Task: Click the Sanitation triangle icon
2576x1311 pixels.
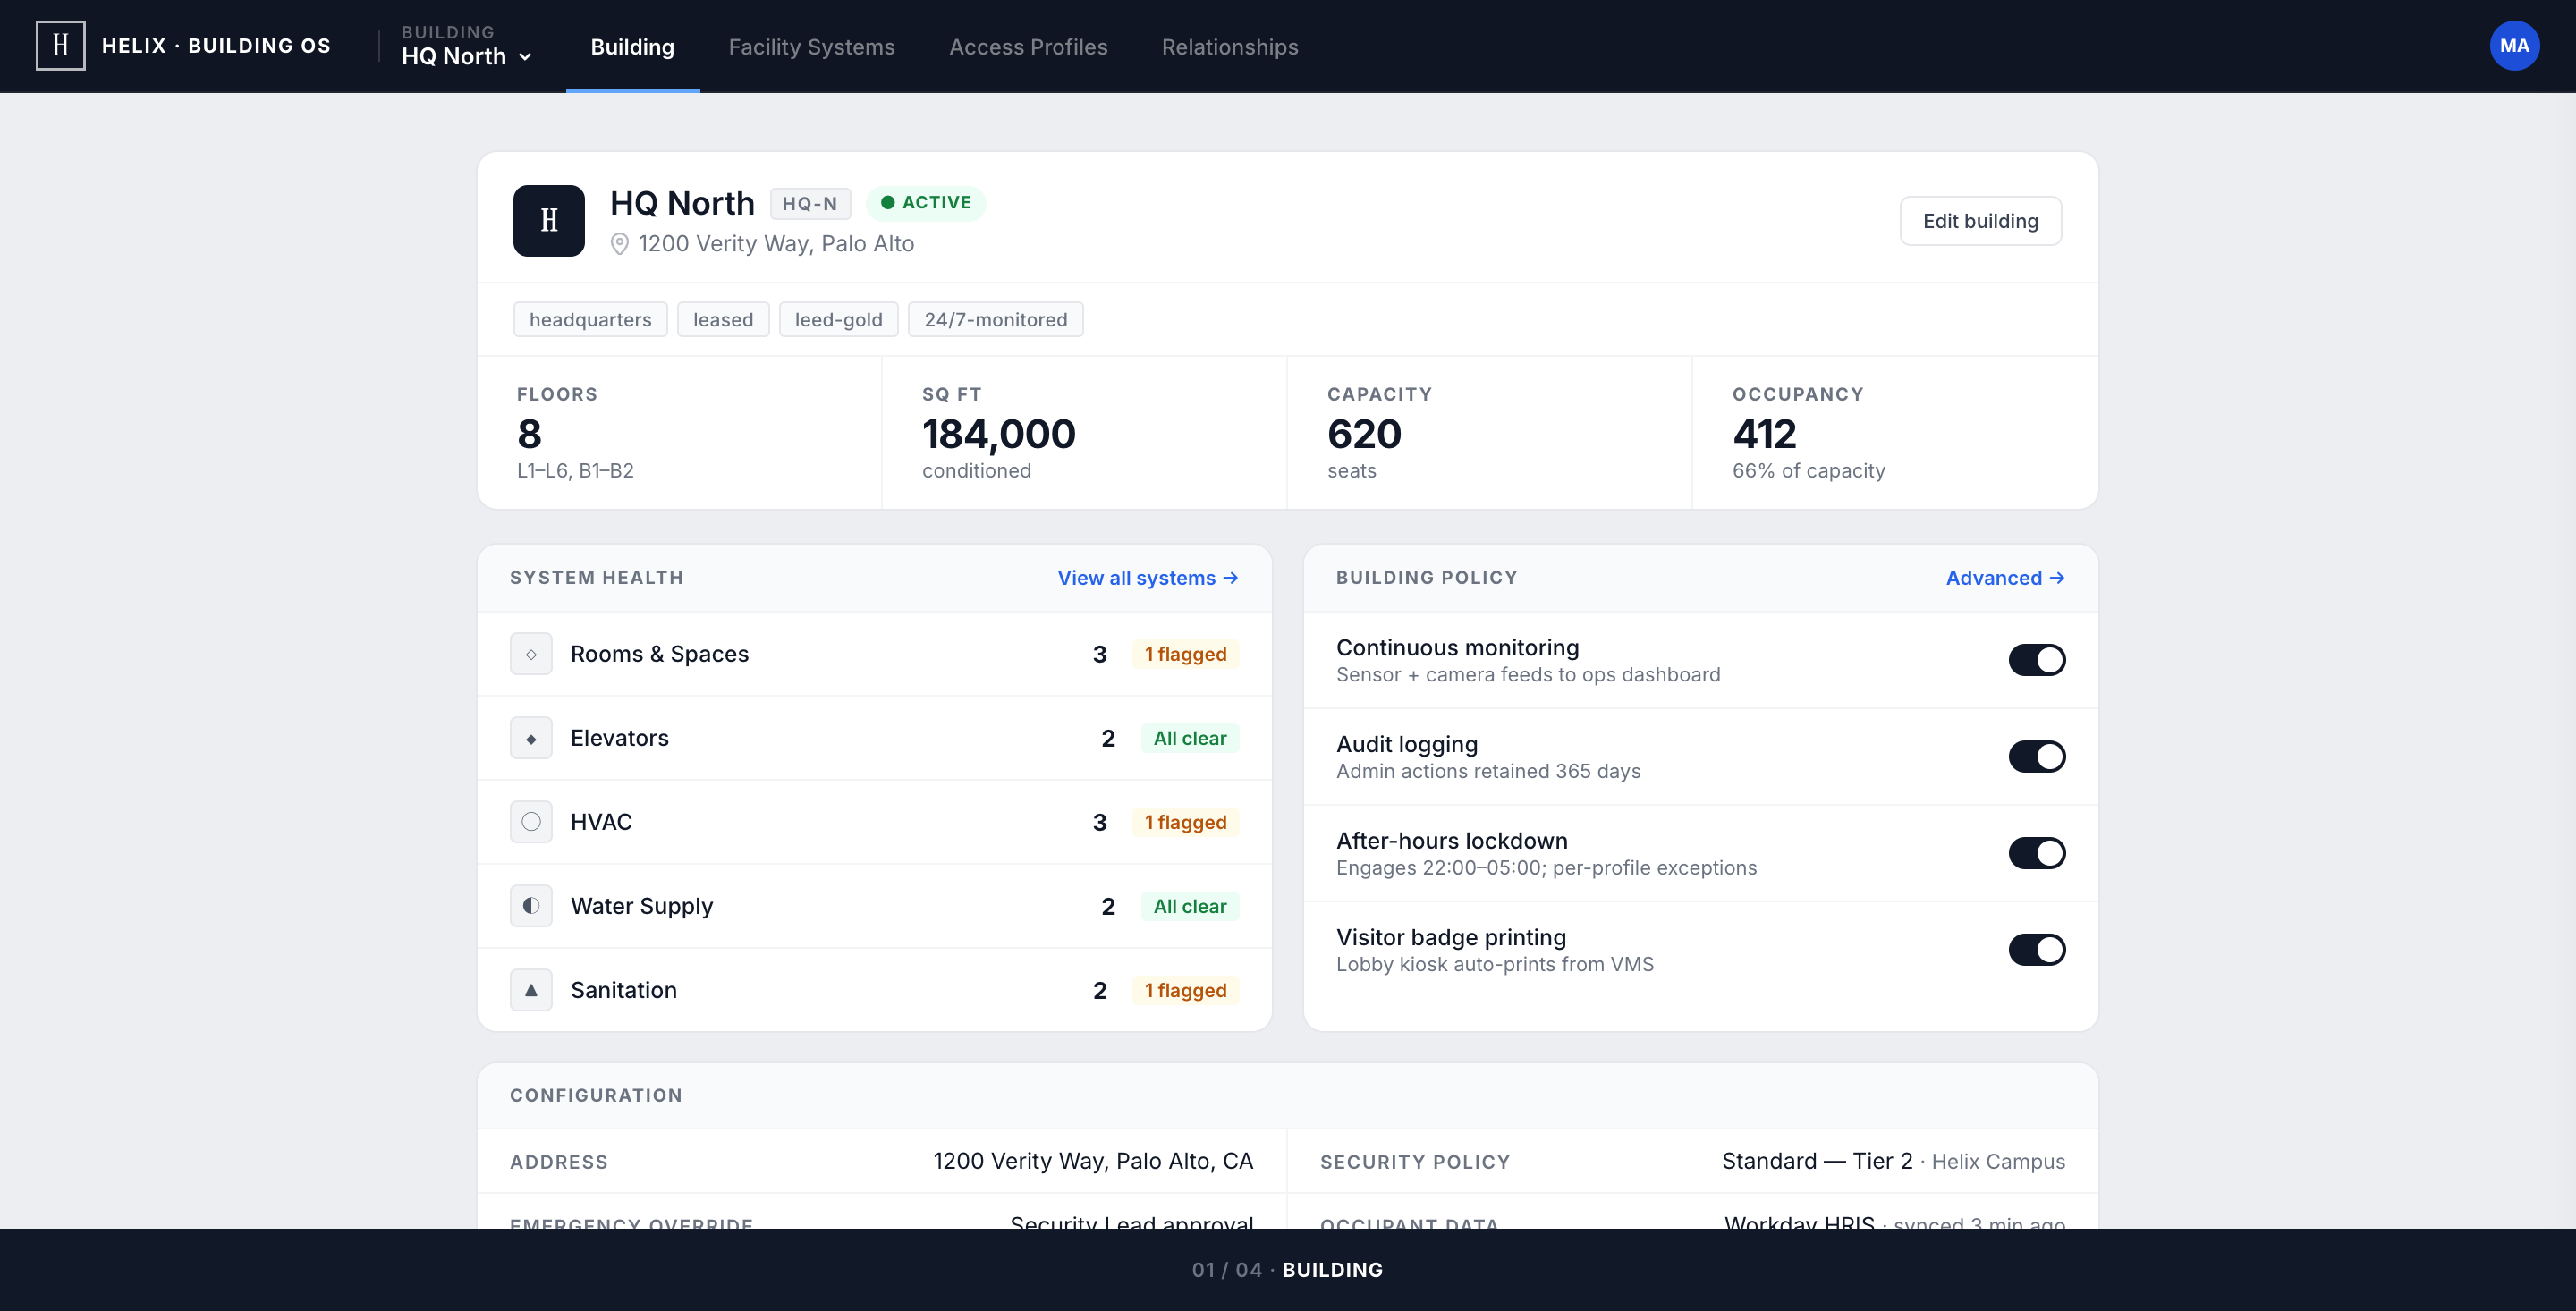Action: pos(531,990)
